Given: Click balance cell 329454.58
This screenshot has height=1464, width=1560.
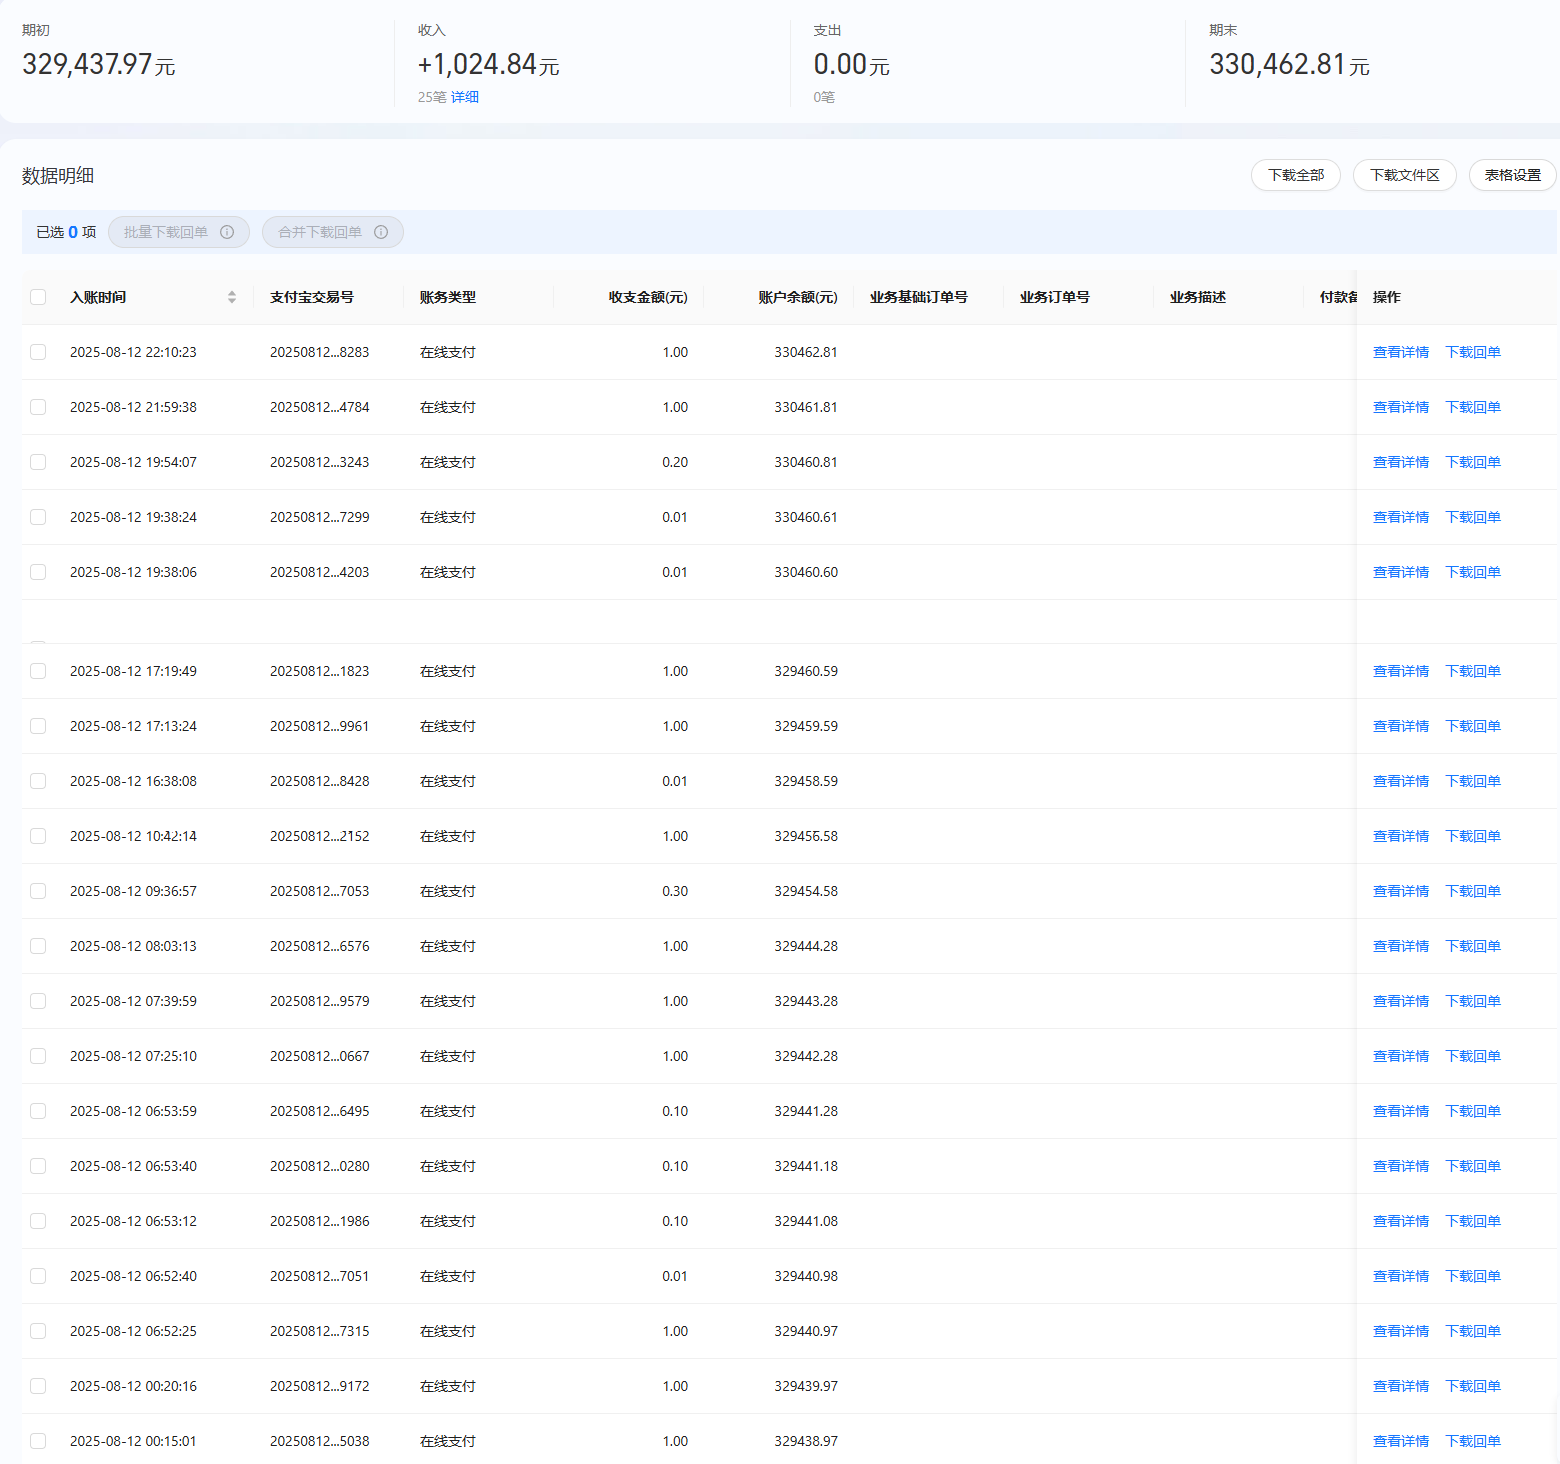Looking at the screenshot, I should pyautogui.click(x=806, y=891).
